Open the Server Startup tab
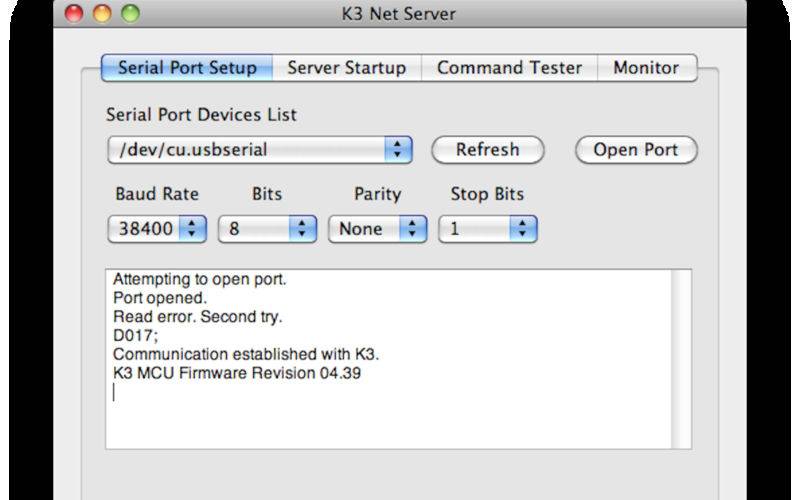Image resolution: width=800 pixels, height=500 pixels. point(347,68)
